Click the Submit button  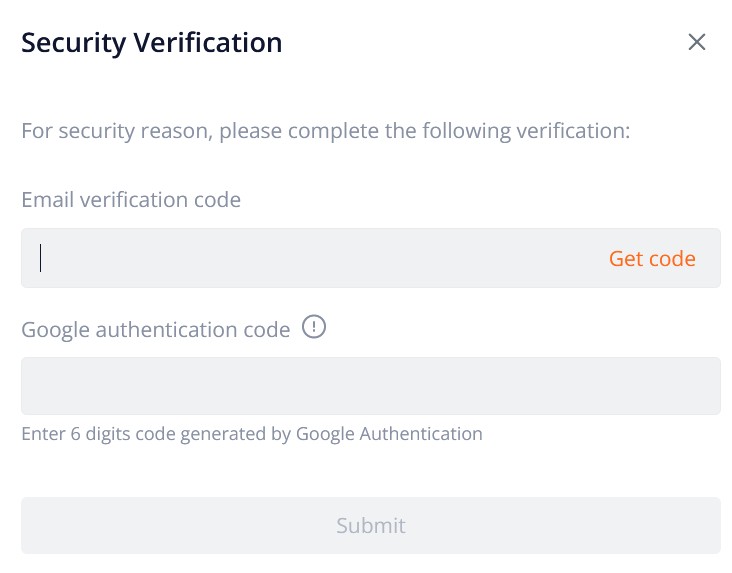[x=371, y=525]
